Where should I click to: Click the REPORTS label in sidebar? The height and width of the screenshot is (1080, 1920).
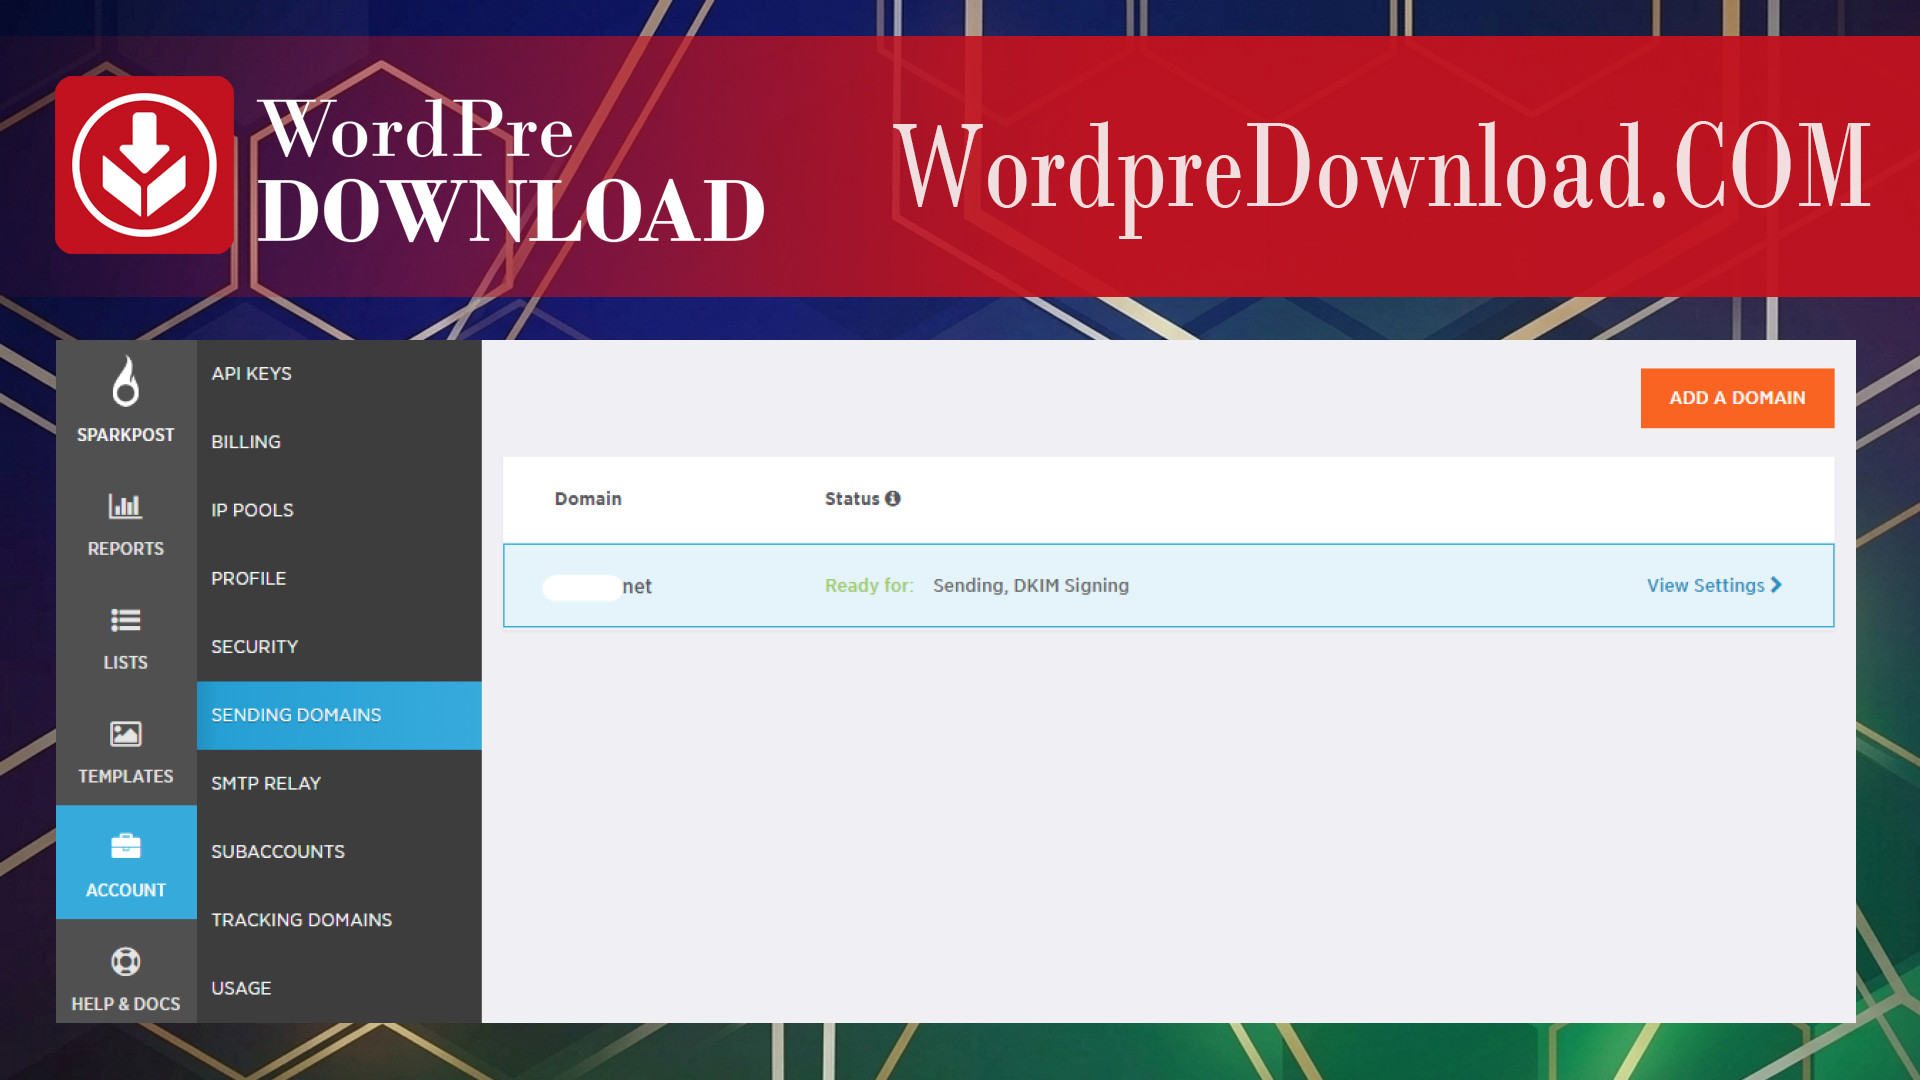(126, 549)
